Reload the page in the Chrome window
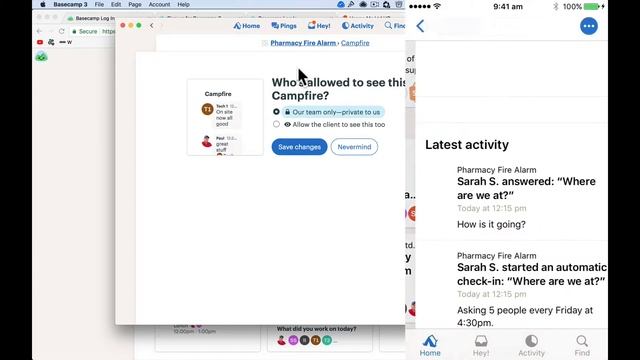This screenshot has height=360, width=640. (x=61, y=31)
